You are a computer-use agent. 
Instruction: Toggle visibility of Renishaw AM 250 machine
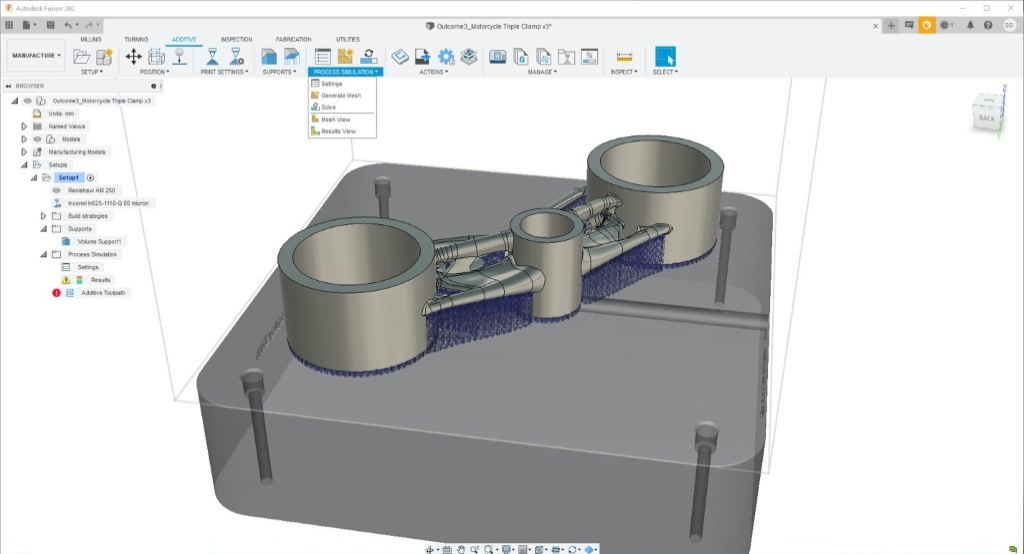coord(58,190)
